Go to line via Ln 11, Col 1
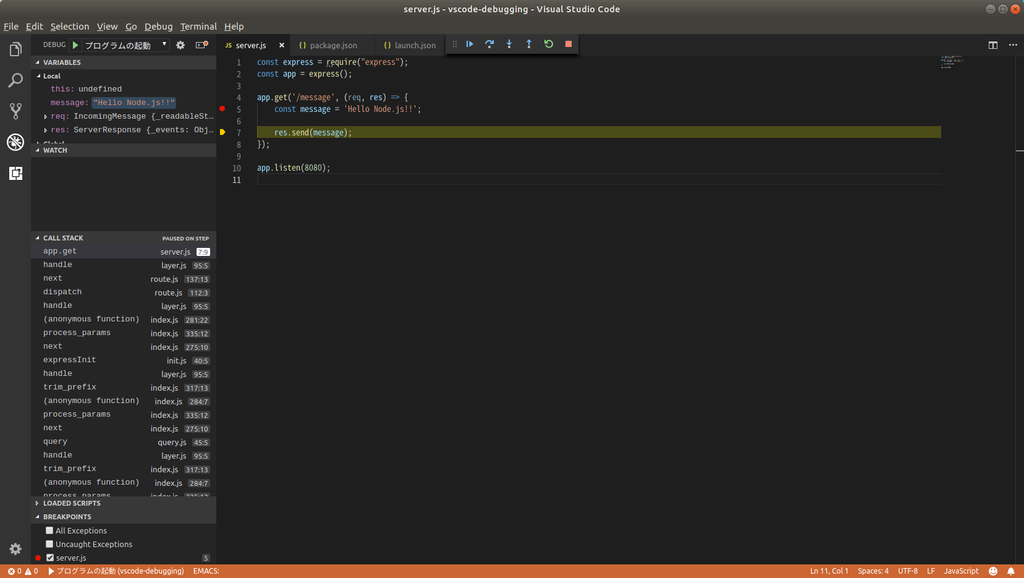The width and height of the screenshot is (1024, 578). pyautogui.click(x=829, y=571)
